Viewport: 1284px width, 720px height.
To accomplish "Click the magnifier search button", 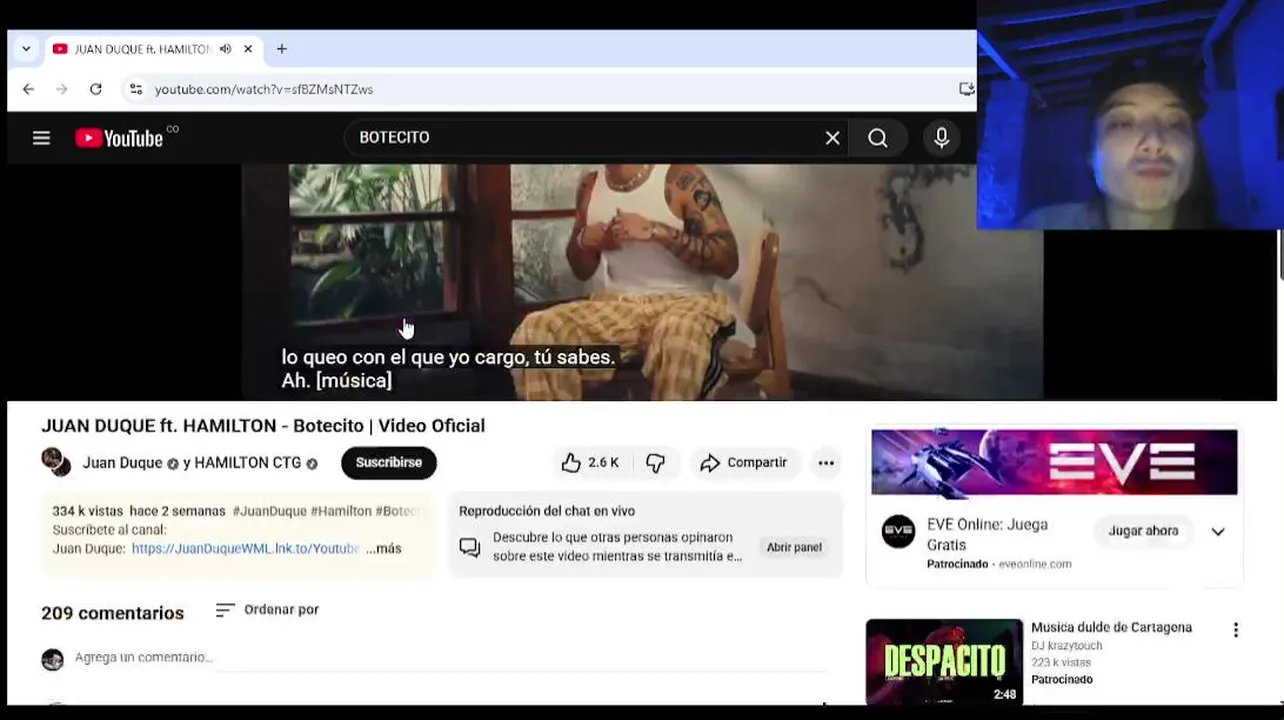I will pyautogui.click(x=877, y=138).
